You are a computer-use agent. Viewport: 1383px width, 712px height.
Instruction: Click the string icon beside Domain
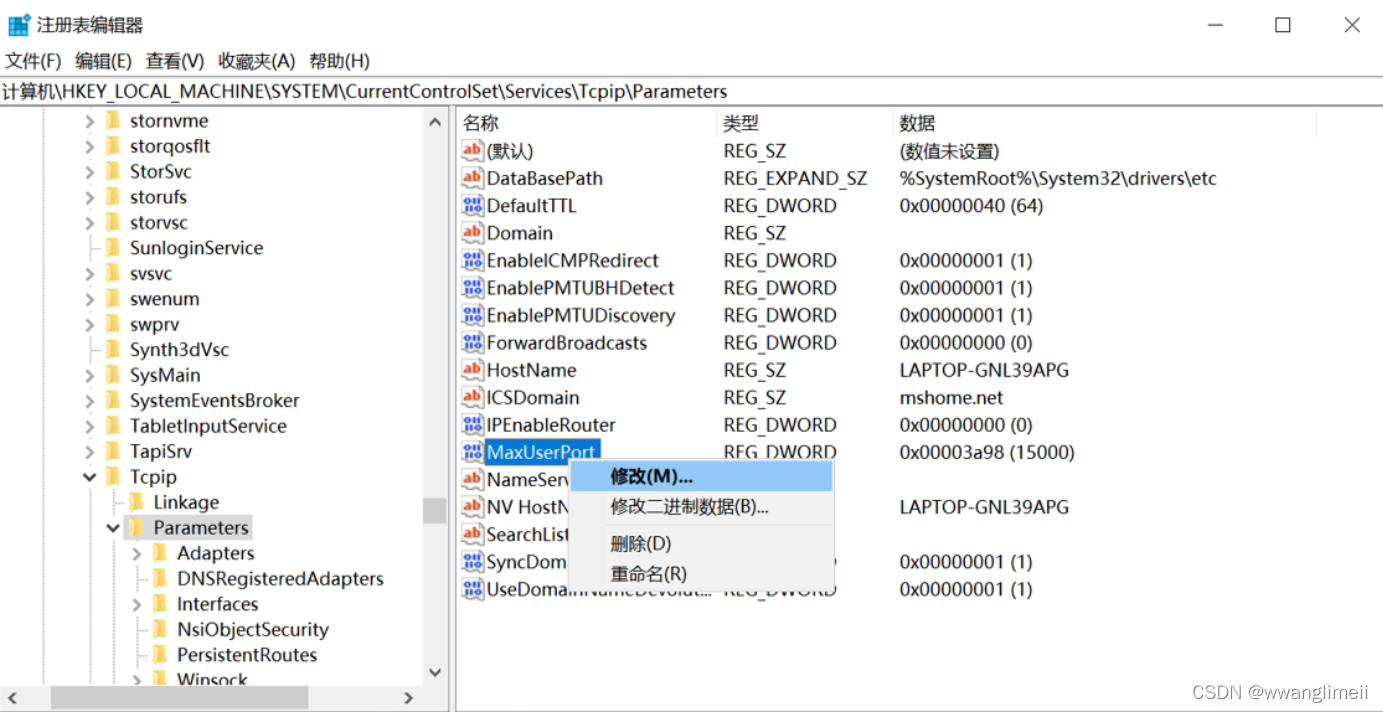473,233
